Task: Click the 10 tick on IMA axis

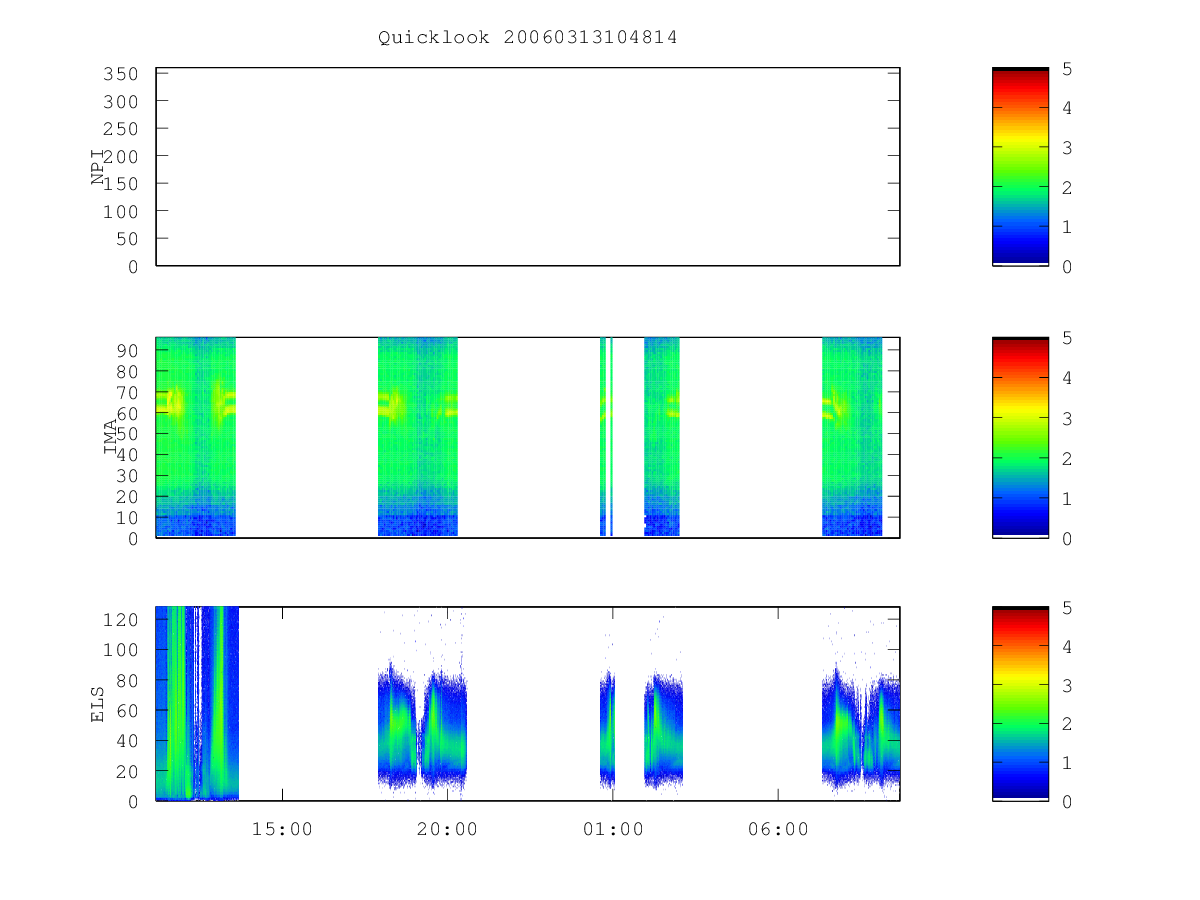Action: point(126,518)
